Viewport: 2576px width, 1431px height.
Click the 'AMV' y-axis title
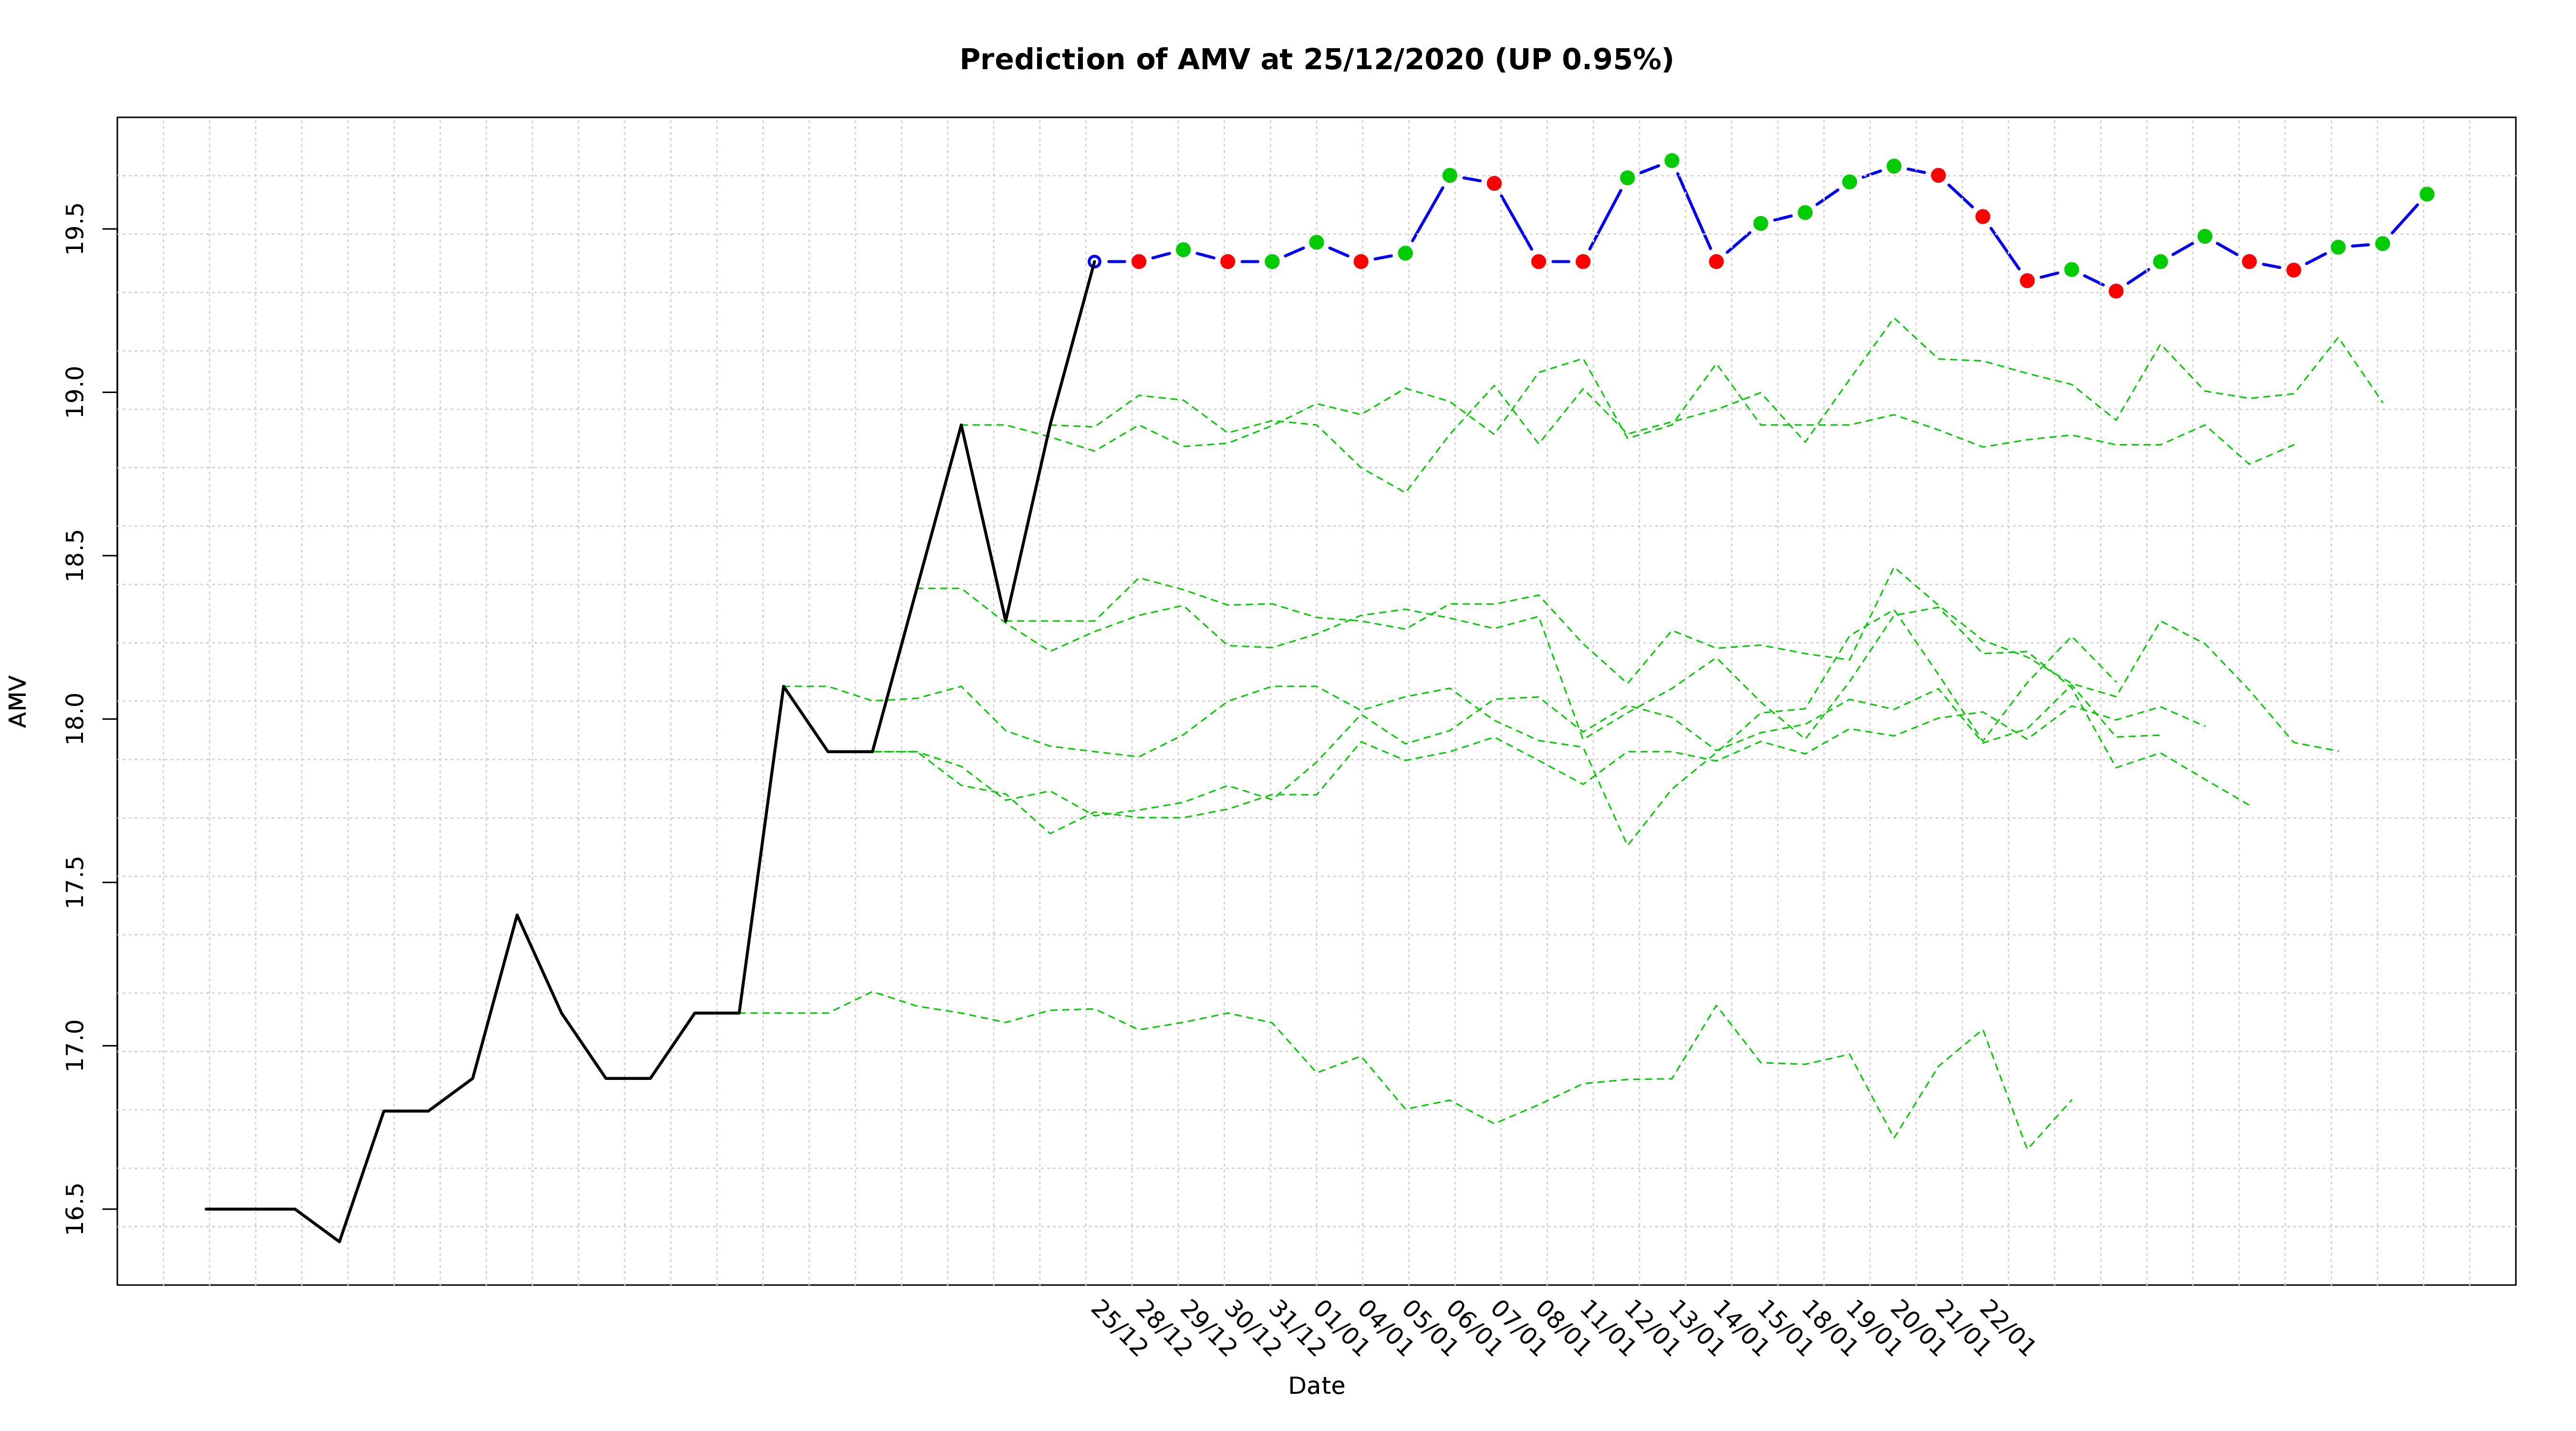point(18,701)
